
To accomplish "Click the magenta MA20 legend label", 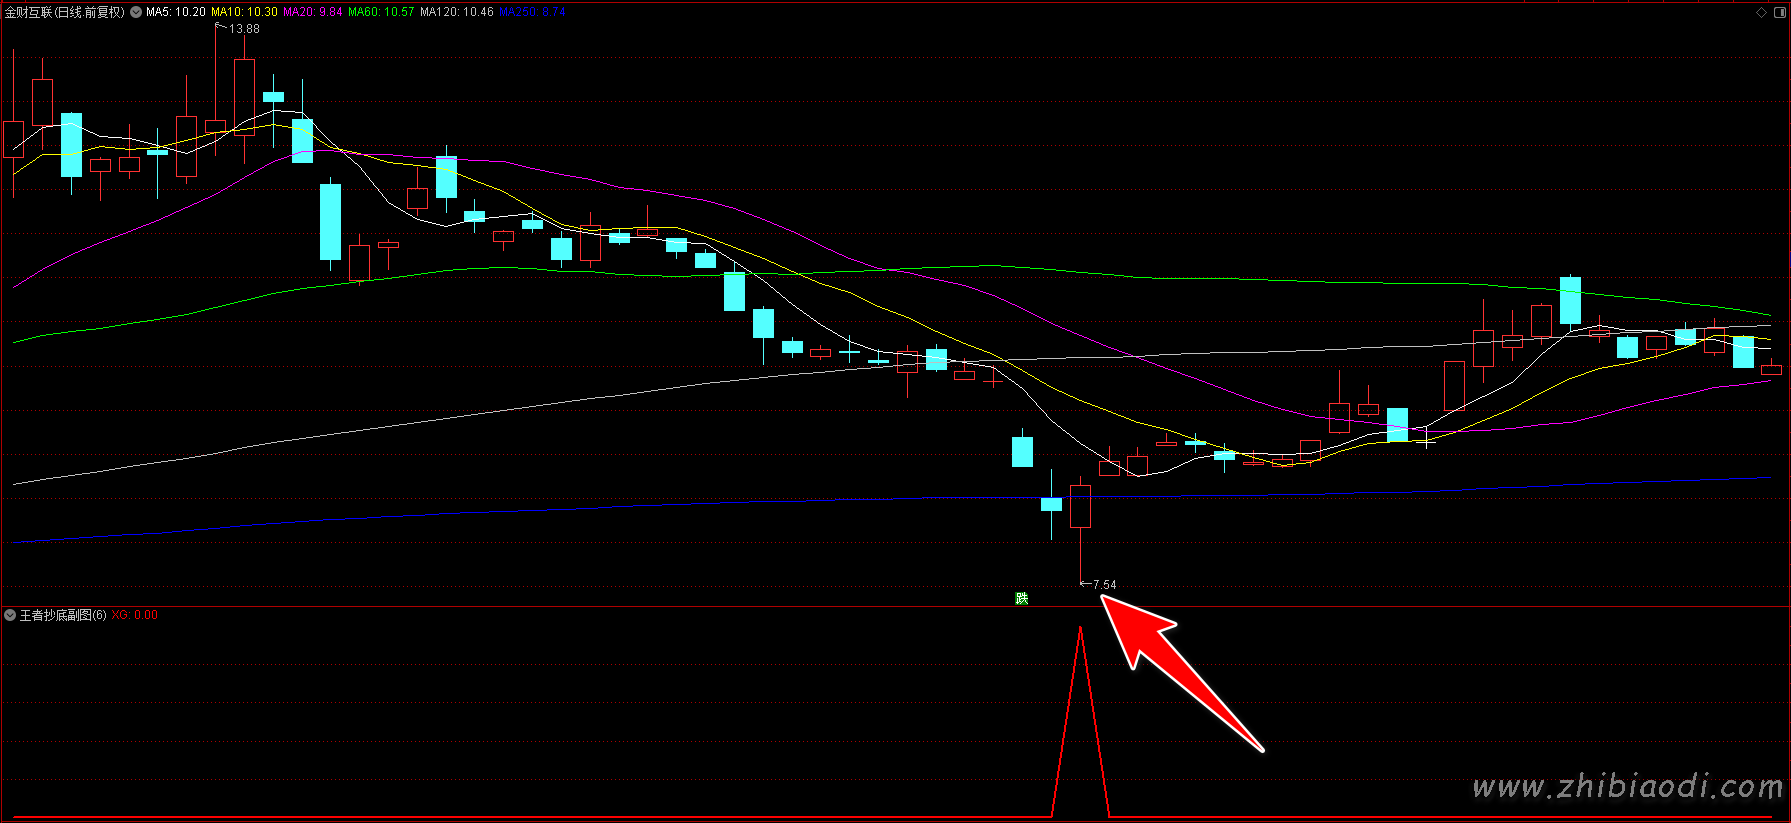I will (313, 12).
